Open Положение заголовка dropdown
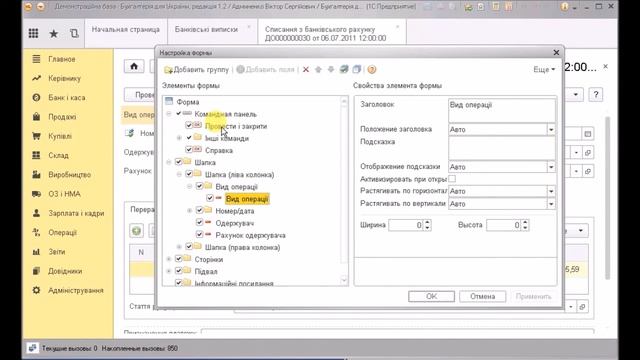Screen dimensions: 640x360 tap(551, 129)
